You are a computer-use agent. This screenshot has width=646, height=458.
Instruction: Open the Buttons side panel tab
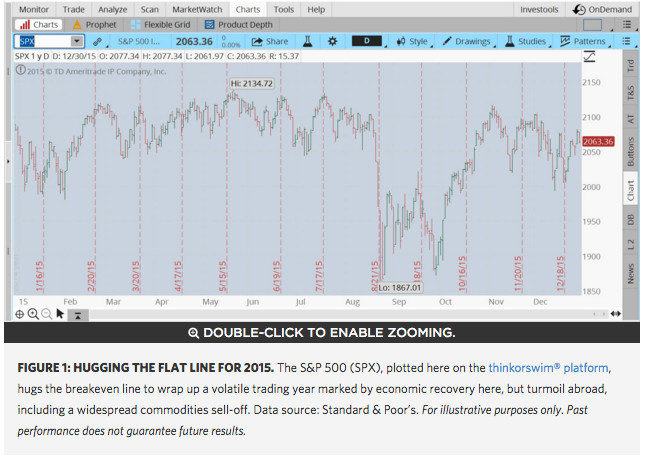point(630,152)
